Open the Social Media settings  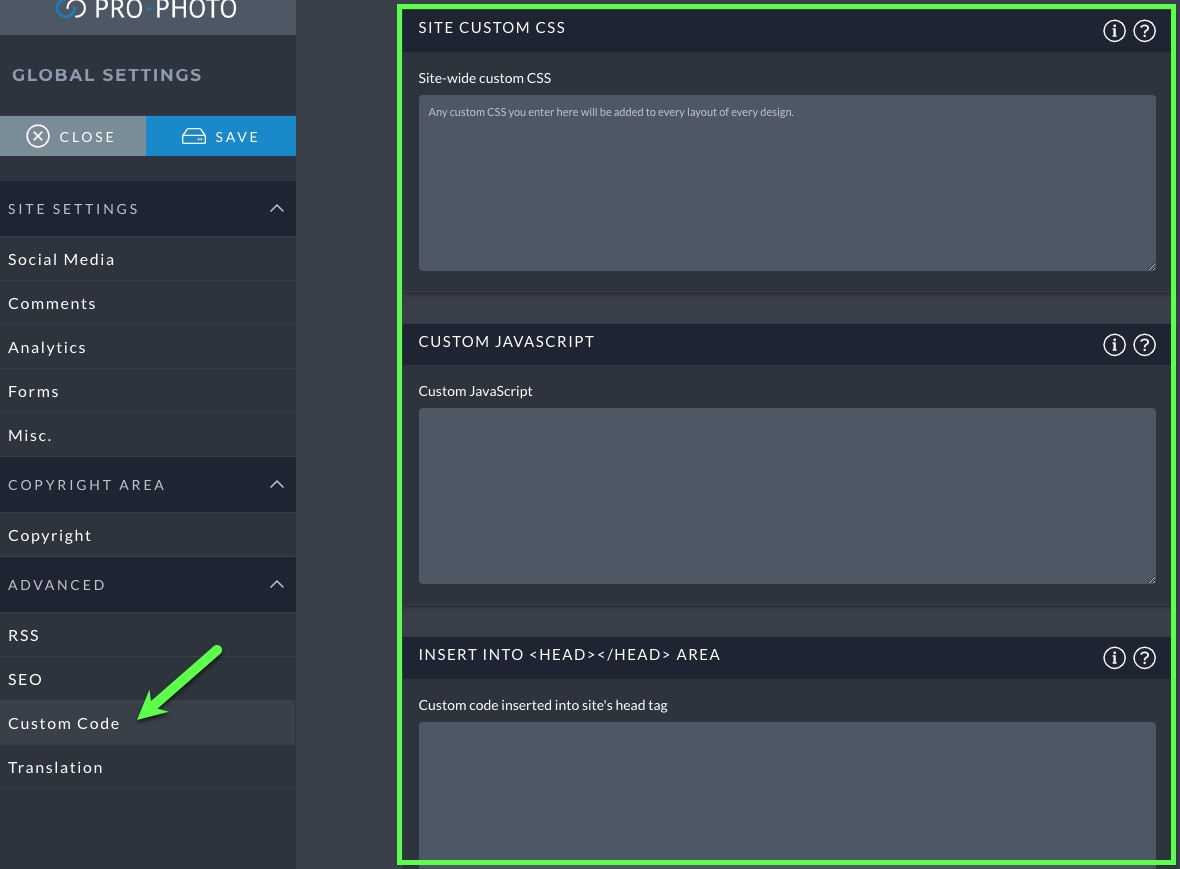click(x=148, y=259)
